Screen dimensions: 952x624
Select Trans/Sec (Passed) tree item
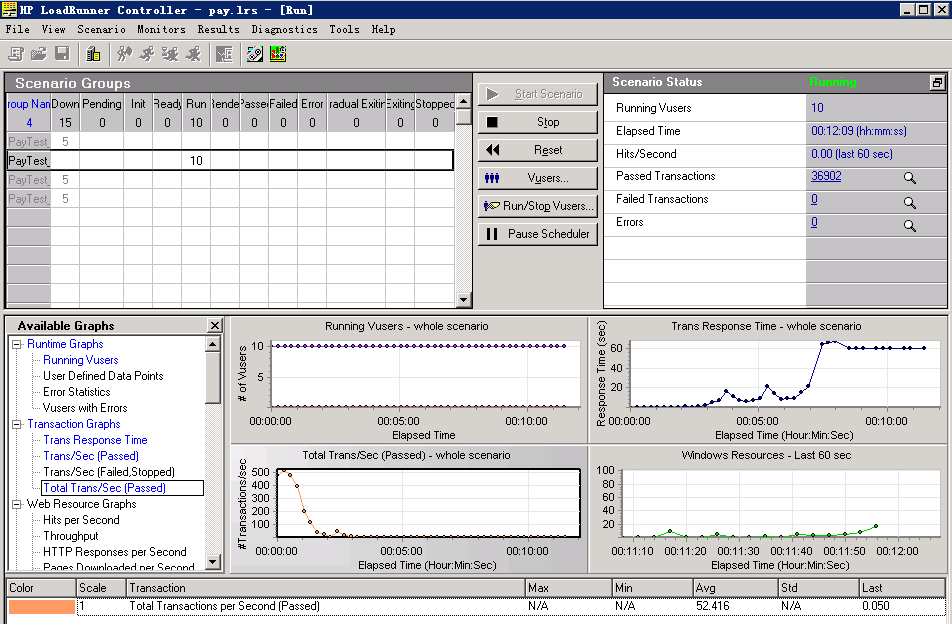(x=91, y=456)
